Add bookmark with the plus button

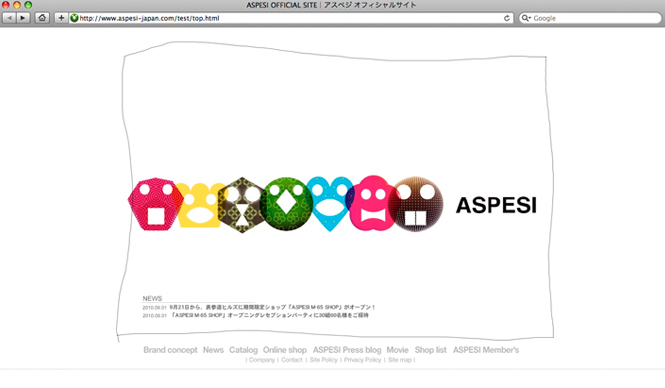[61, 18]
